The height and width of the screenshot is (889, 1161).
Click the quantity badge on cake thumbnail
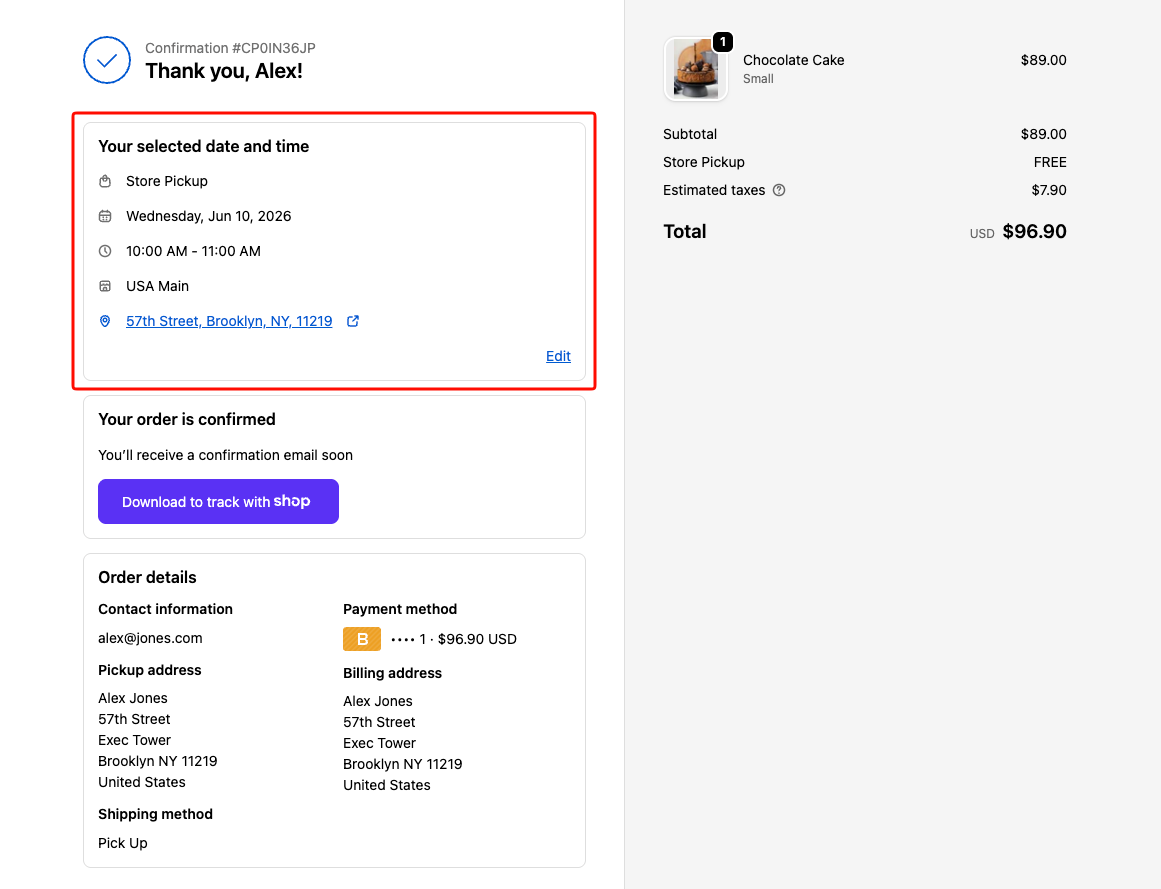coord(723,42)
